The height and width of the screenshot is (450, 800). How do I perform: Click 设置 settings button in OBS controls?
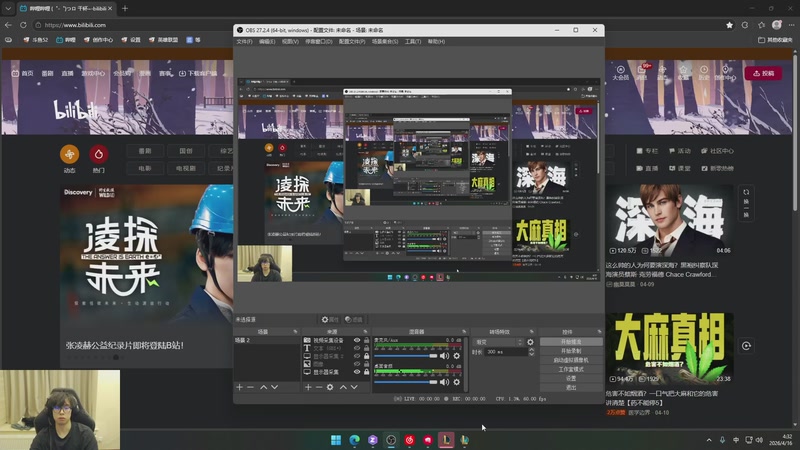(571, 379)
